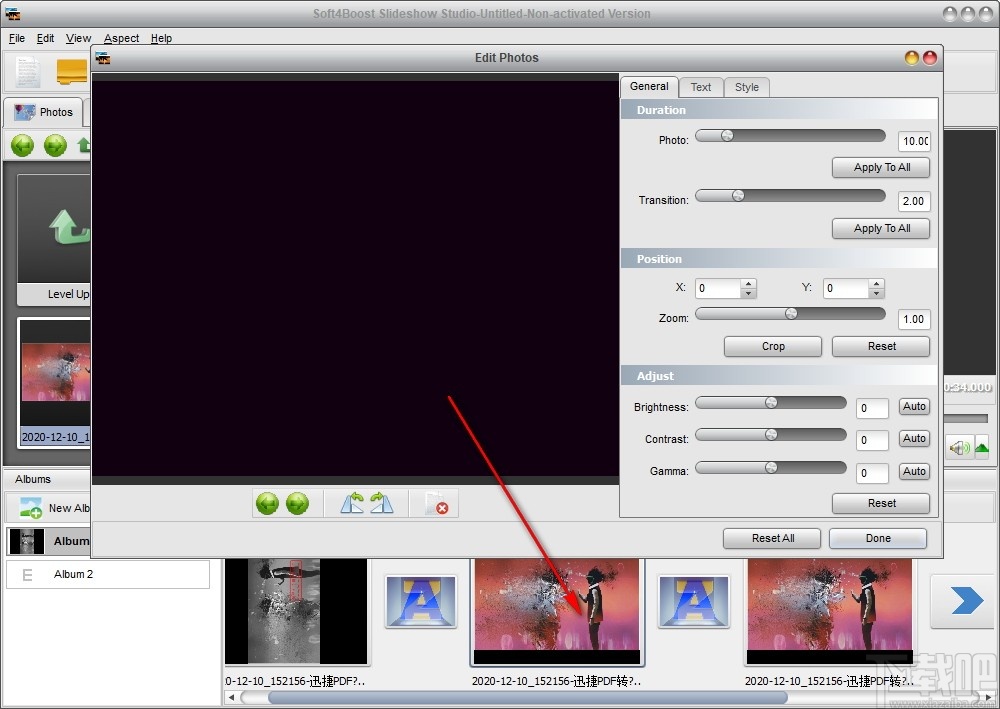Open the Style tab
The image size is (1000, 709).
pos(746,87)
